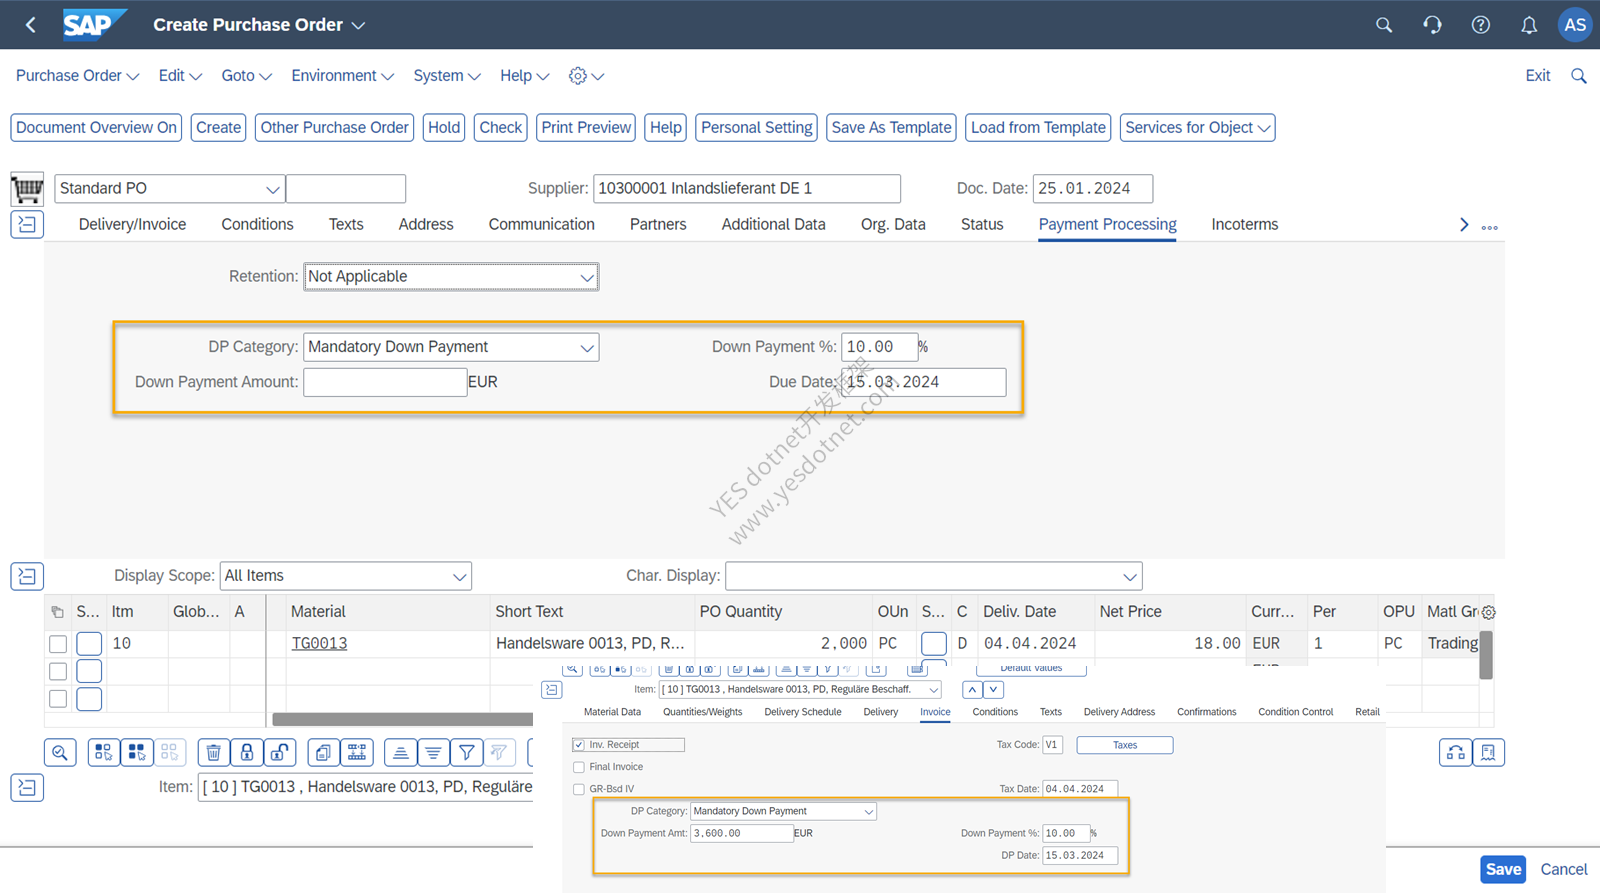
Task: Click the filter funnel icon
Action: 466,752
